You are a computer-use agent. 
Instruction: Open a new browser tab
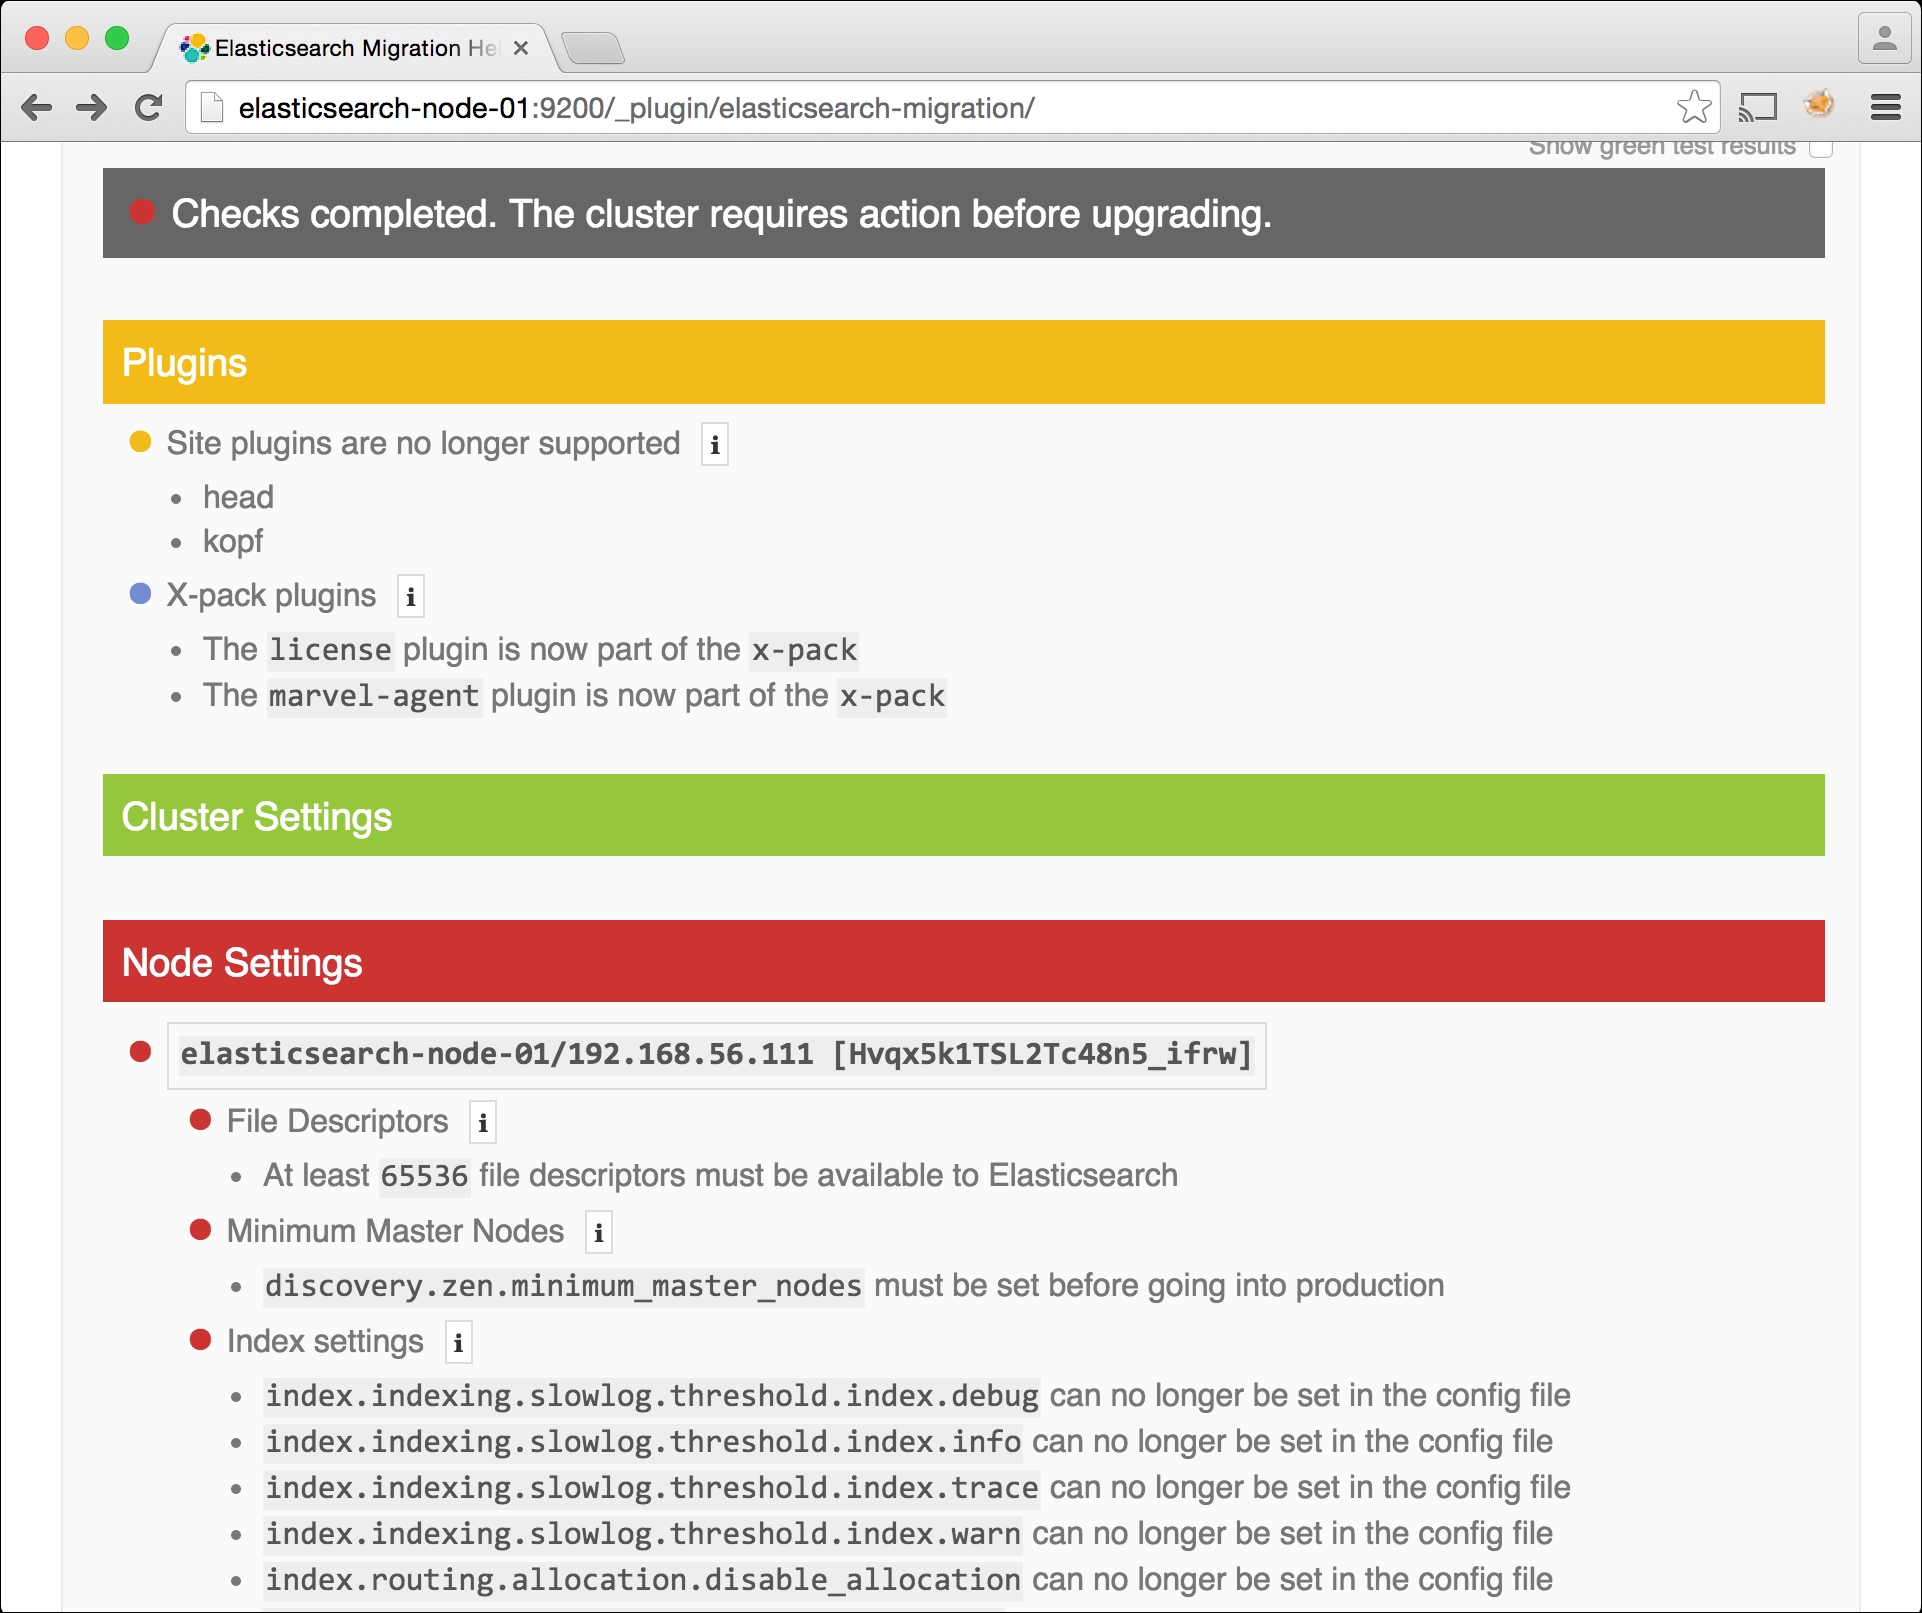pyautogui.click(x=593, y=48)
